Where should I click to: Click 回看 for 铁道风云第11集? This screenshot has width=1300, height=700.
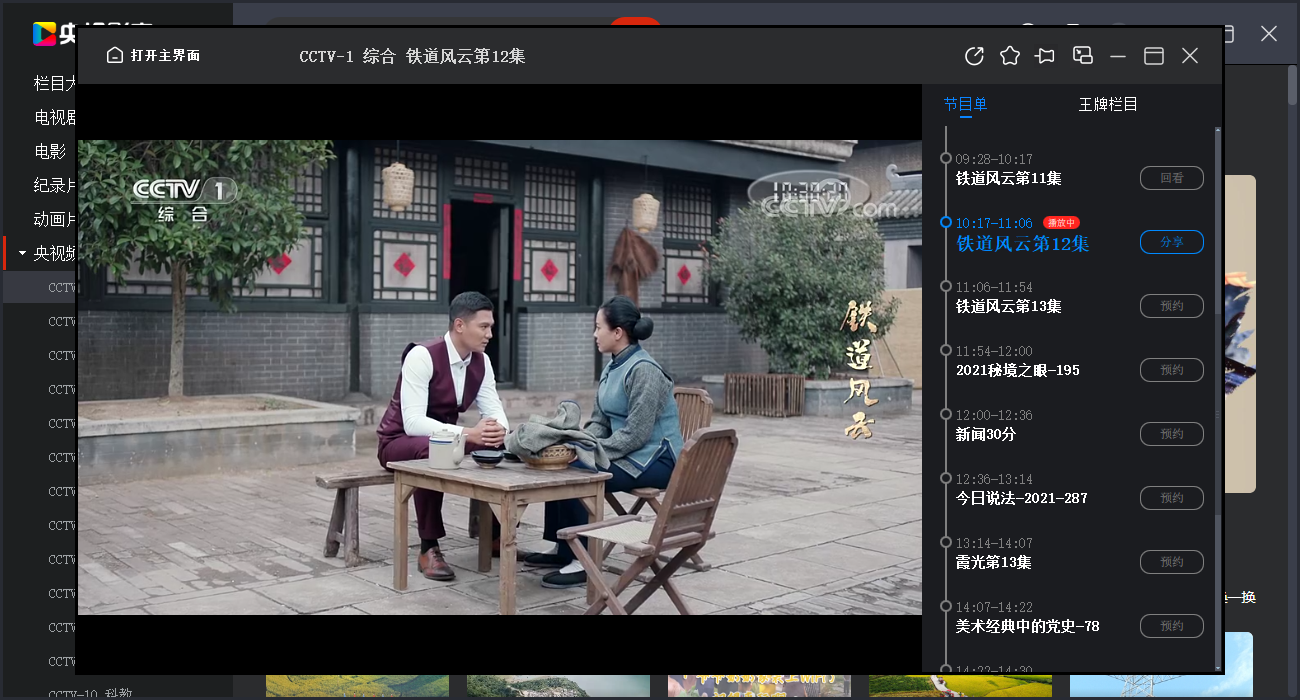[x=1172, y=178]
